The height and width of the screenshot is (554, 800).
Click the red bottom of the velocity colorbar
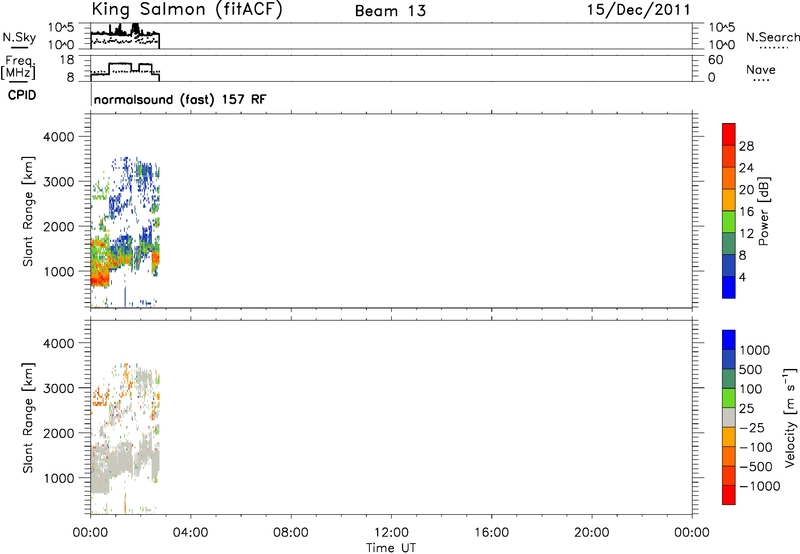coord(729,495)
